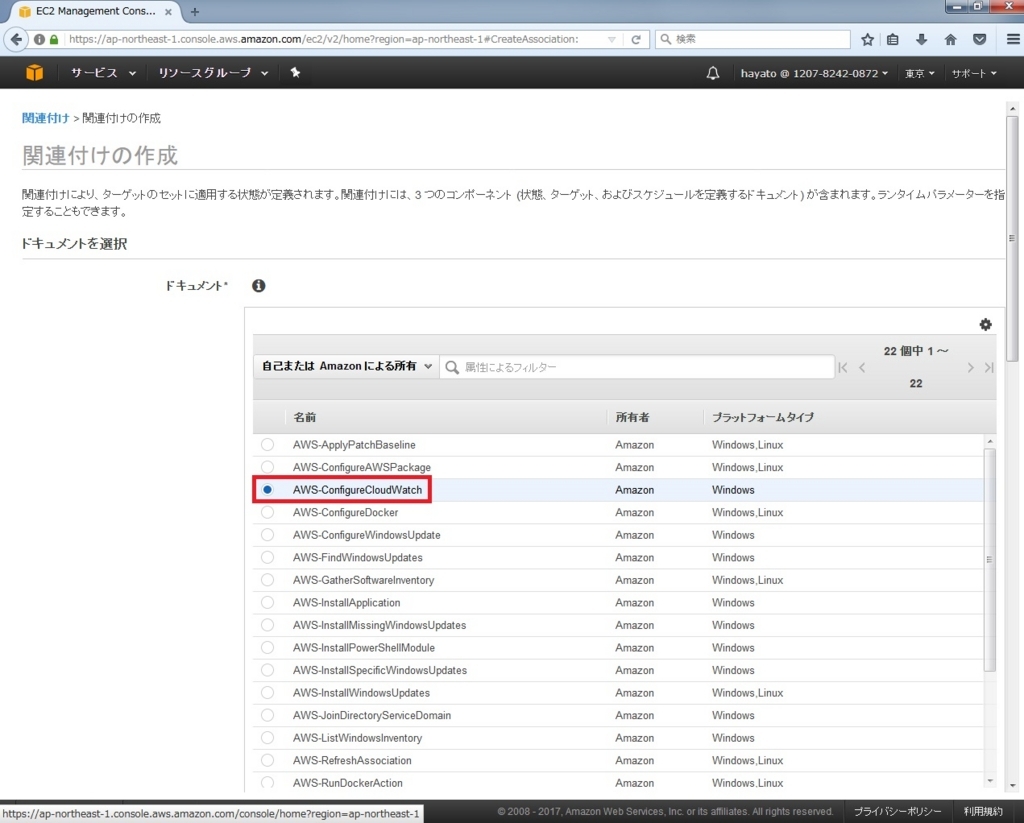Viewport: 1024px width, 823px height.
Task: Click the green padlock security icon
Action: click(54, 39)
